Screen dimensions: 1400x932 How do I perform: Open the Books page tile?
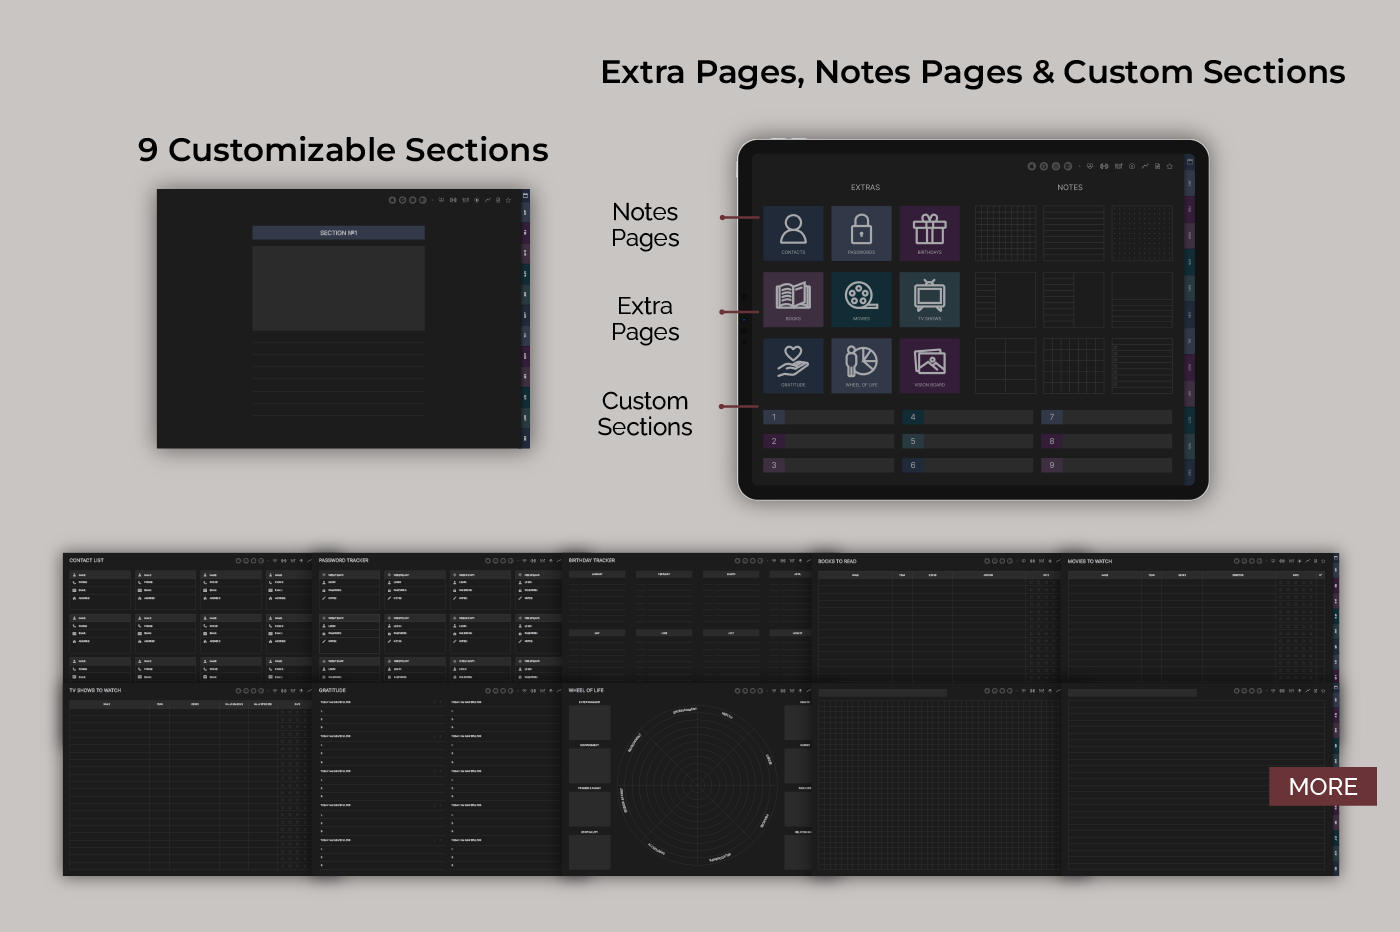pyautogui.click(x=793, y=299)
